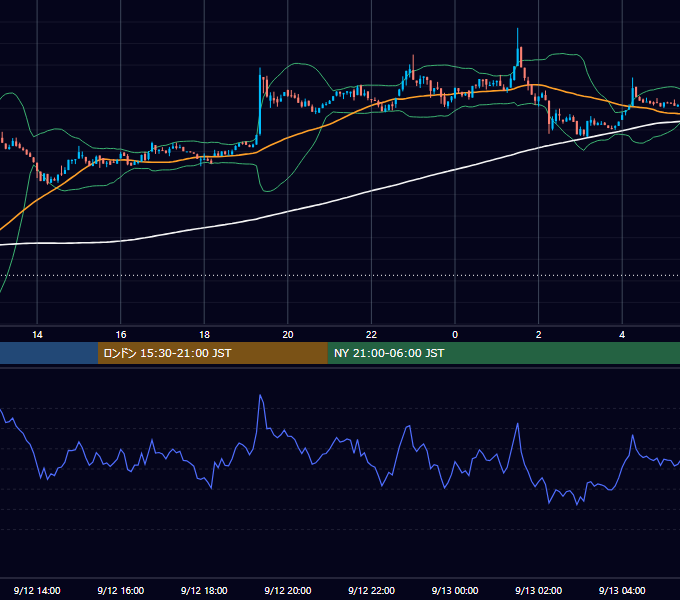Click the hour label 4 on chart axis

622,335
